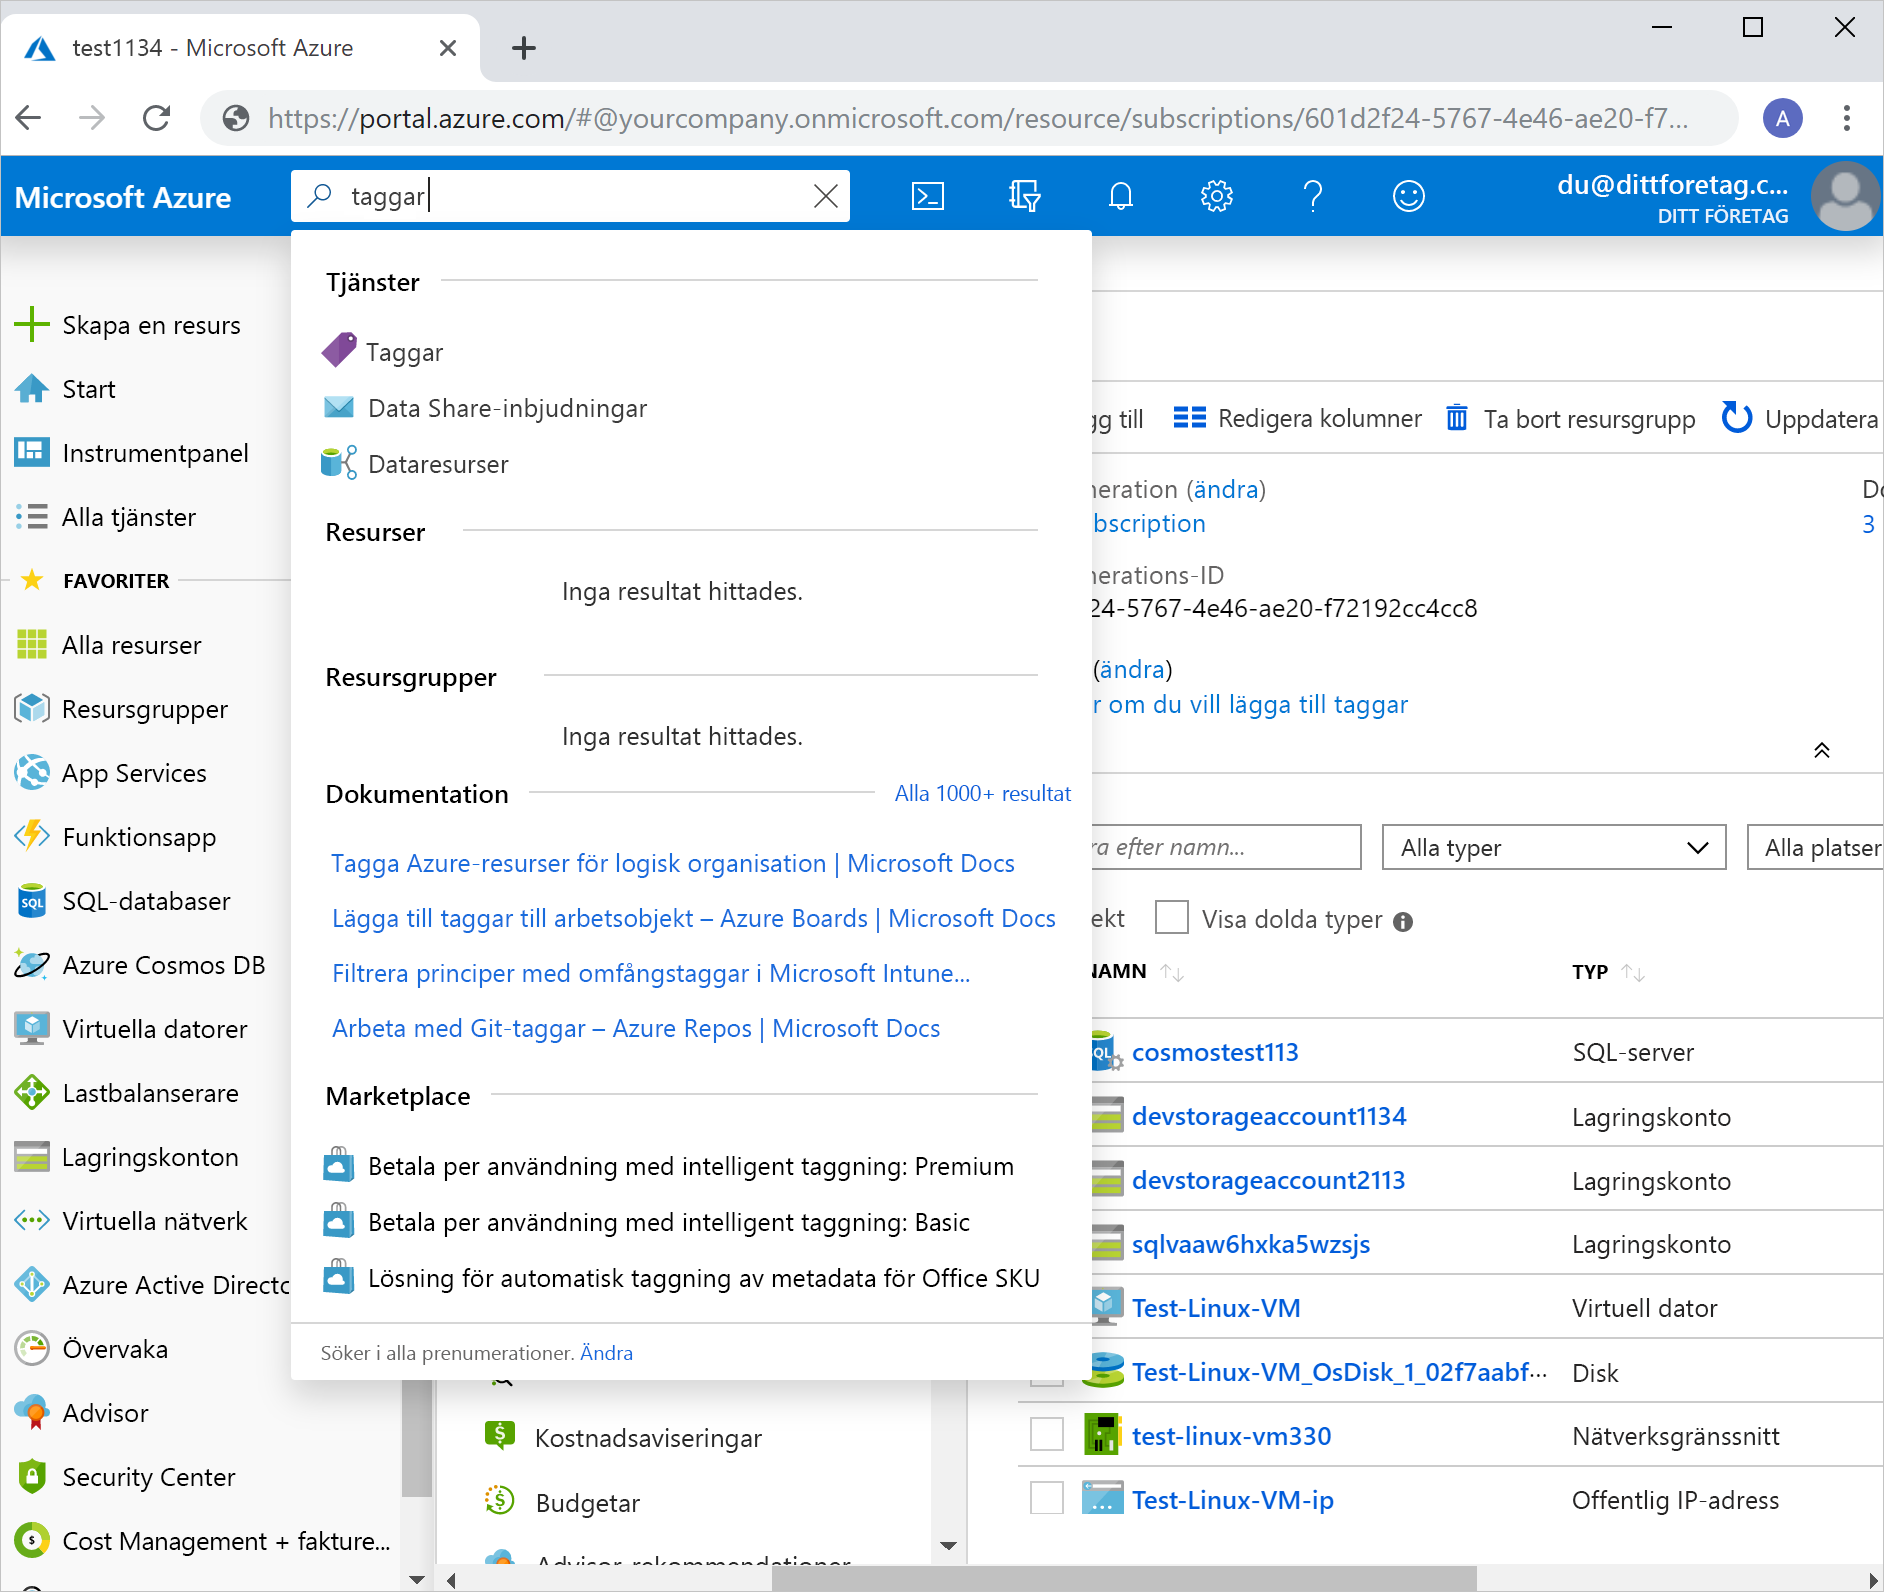Click the Skapa en resurs plus icon

coord(31,324)
